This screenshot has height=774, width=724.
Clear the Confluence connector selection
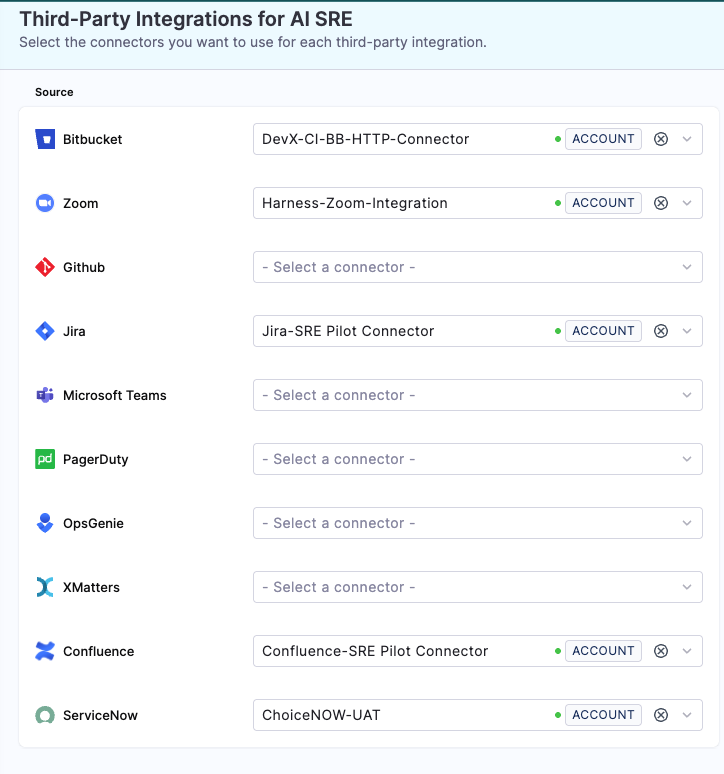pos(661,651)
